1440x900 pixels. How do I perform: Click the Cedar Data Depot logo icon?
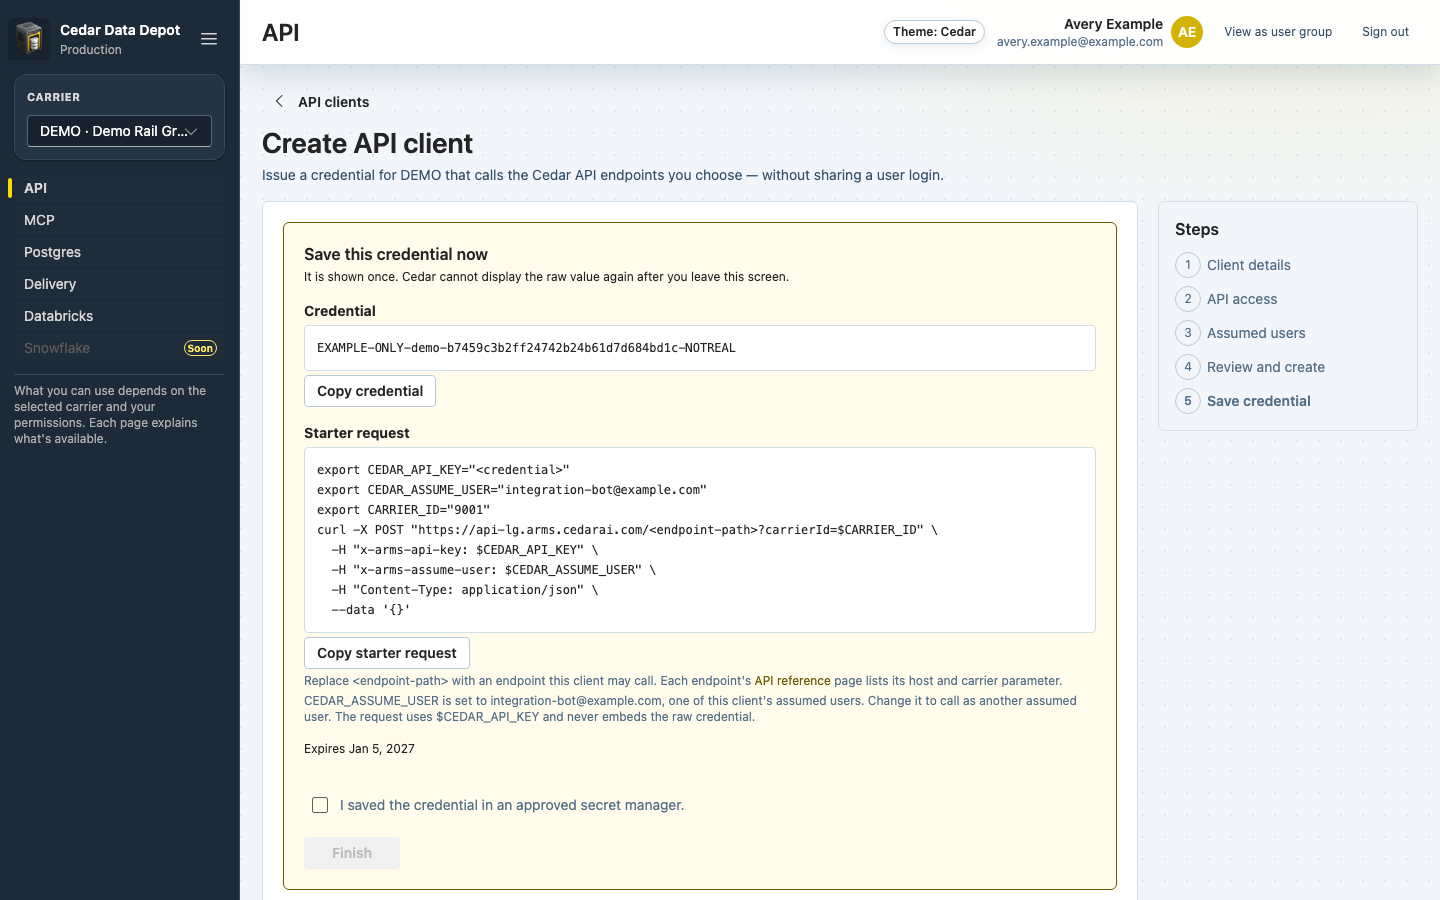click(29, 39)
